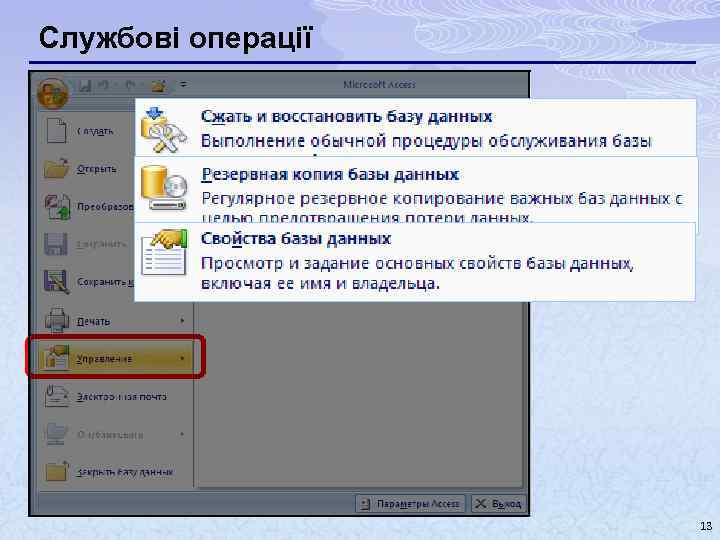Select Резервная копия базы данных heading
Image resolution: width=720 pixels, height=540 pixels.
pos(330,174)
